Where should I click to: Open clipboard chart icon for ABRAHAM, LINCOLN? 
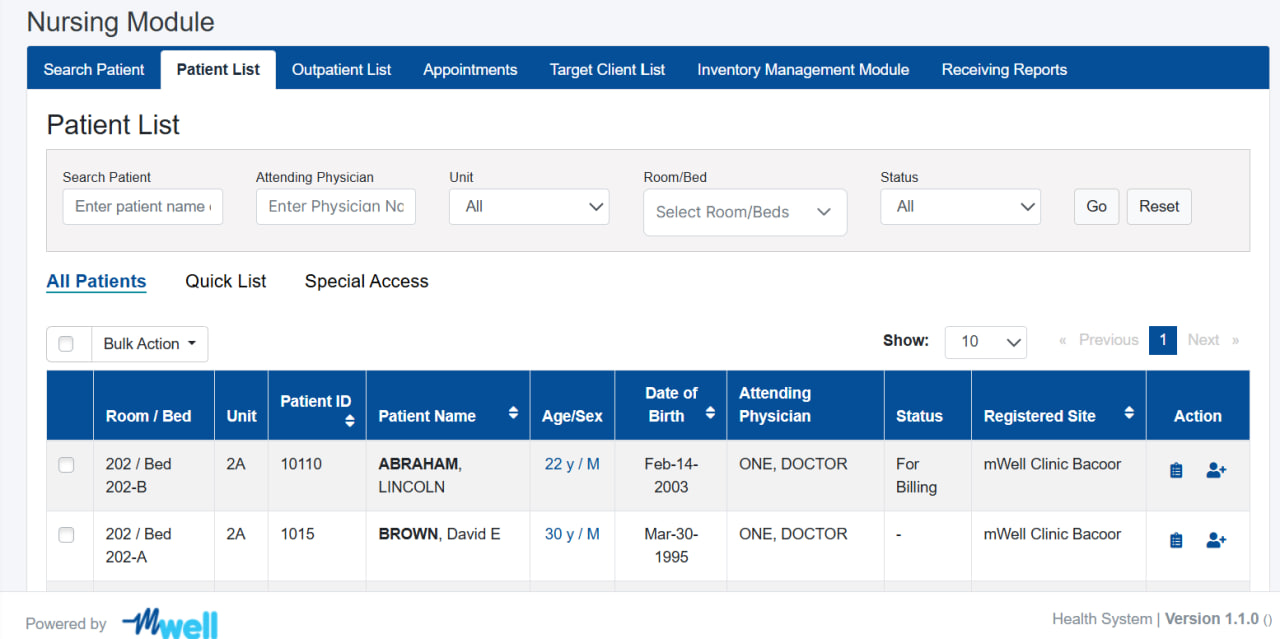(1176, 470)
